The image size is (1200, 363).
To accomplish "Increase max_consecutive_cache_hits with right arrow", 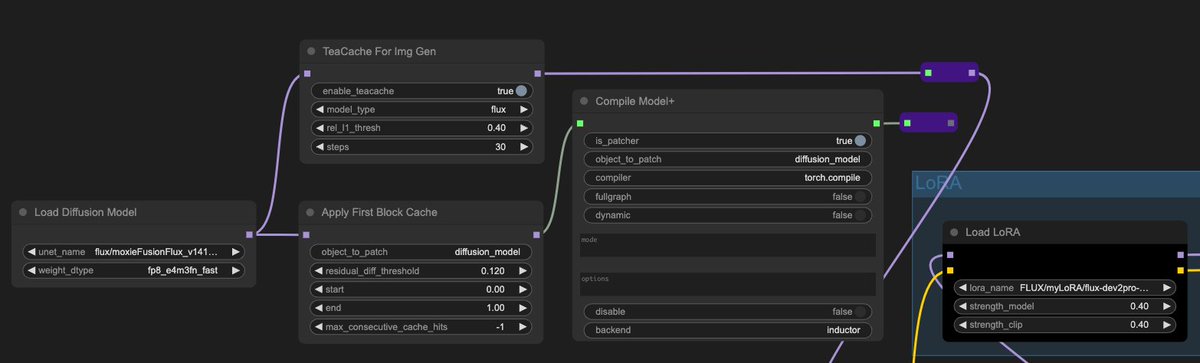I will [x=522, y=327].
